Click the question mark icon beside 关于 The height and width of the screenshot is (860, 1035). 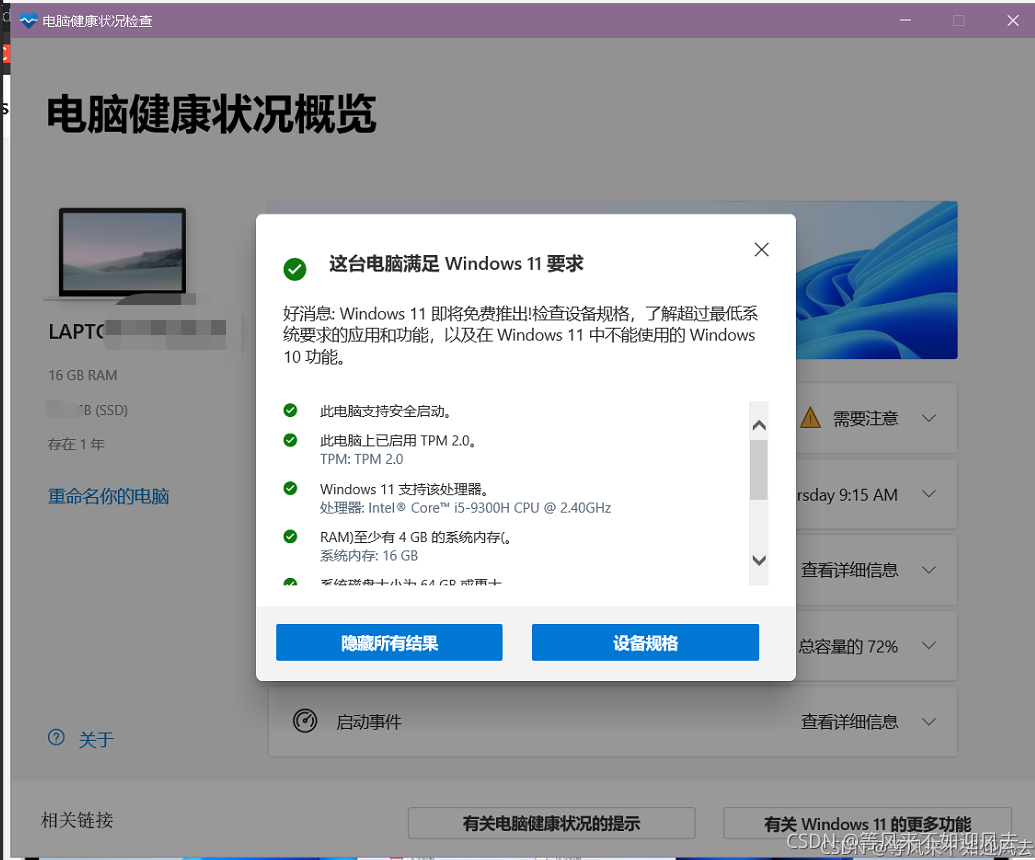57,737
